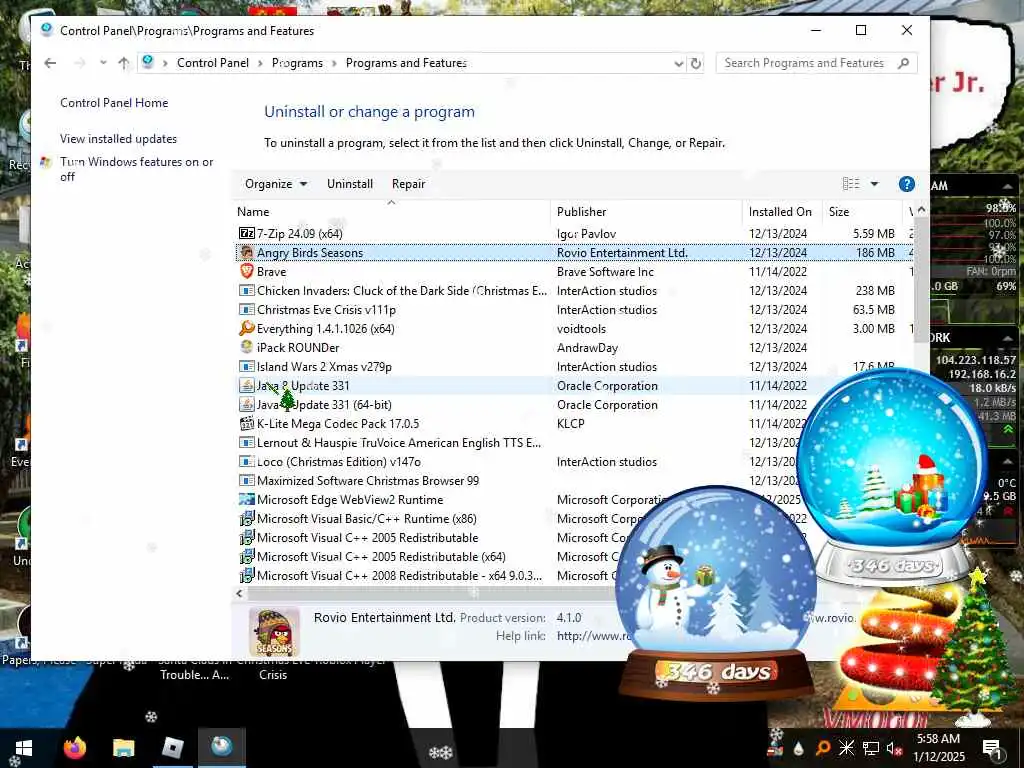Open the notification center icon
This screenshot has height=768, width=1024.
992,748
